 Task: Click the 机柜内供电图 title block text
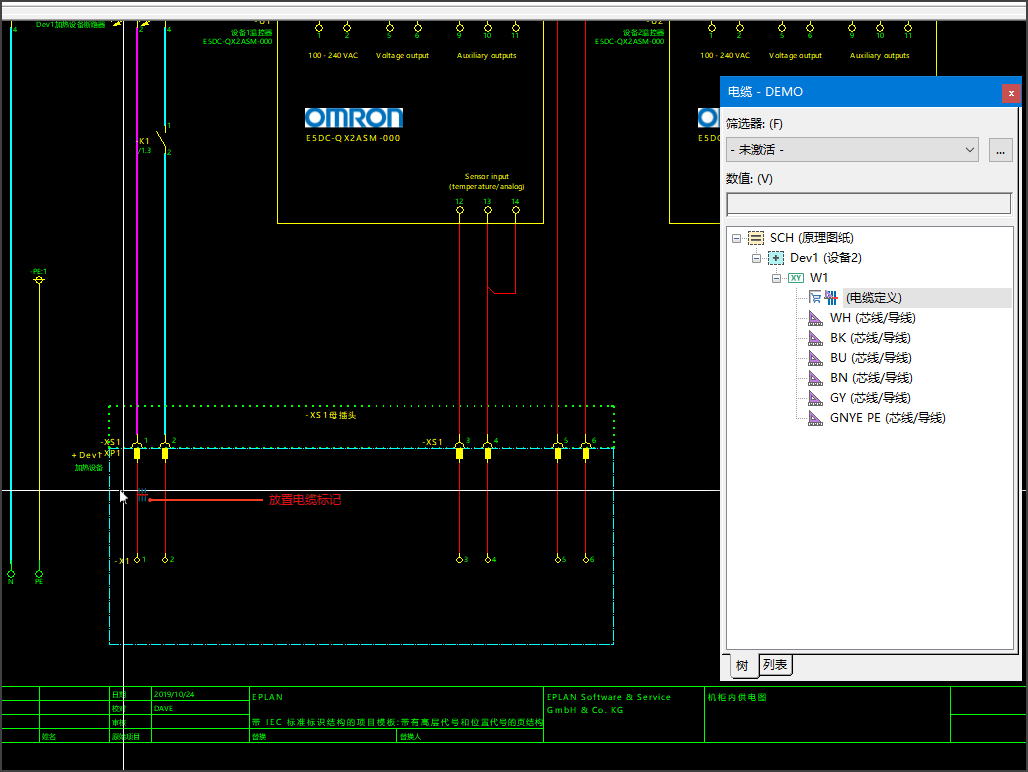pos(737,697)
